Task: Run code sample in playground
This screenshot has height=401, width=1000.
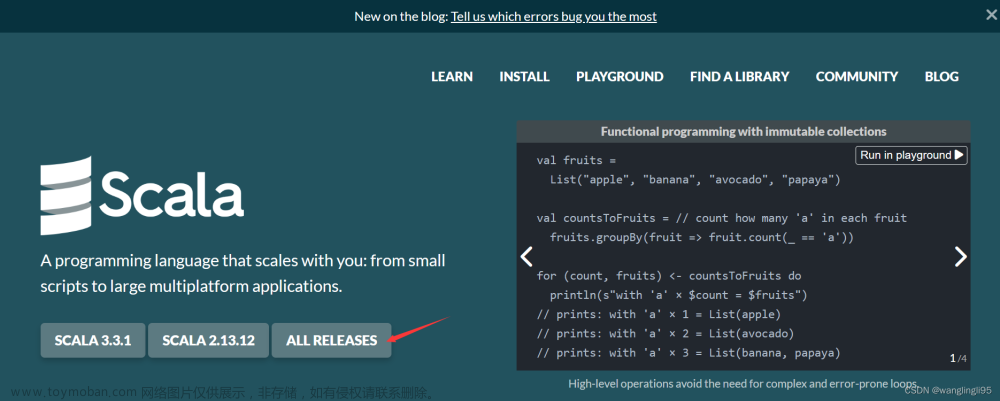Action: point(911,155)
